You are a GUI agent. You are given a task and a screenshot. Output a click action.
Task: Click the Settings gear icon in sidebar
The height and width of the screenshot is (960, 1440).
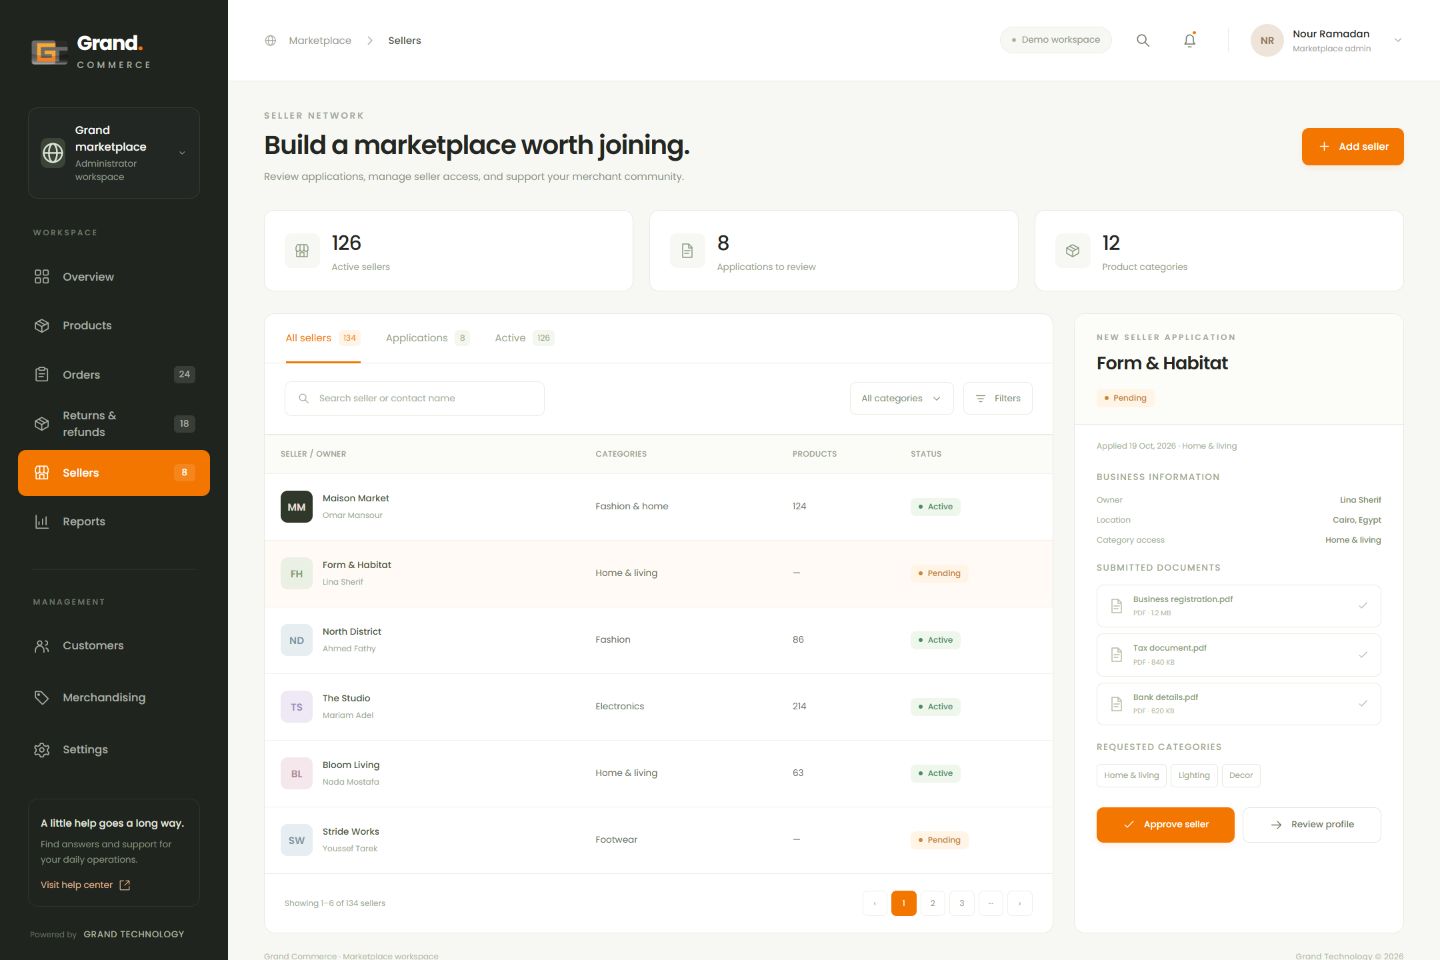pos(42,750)
